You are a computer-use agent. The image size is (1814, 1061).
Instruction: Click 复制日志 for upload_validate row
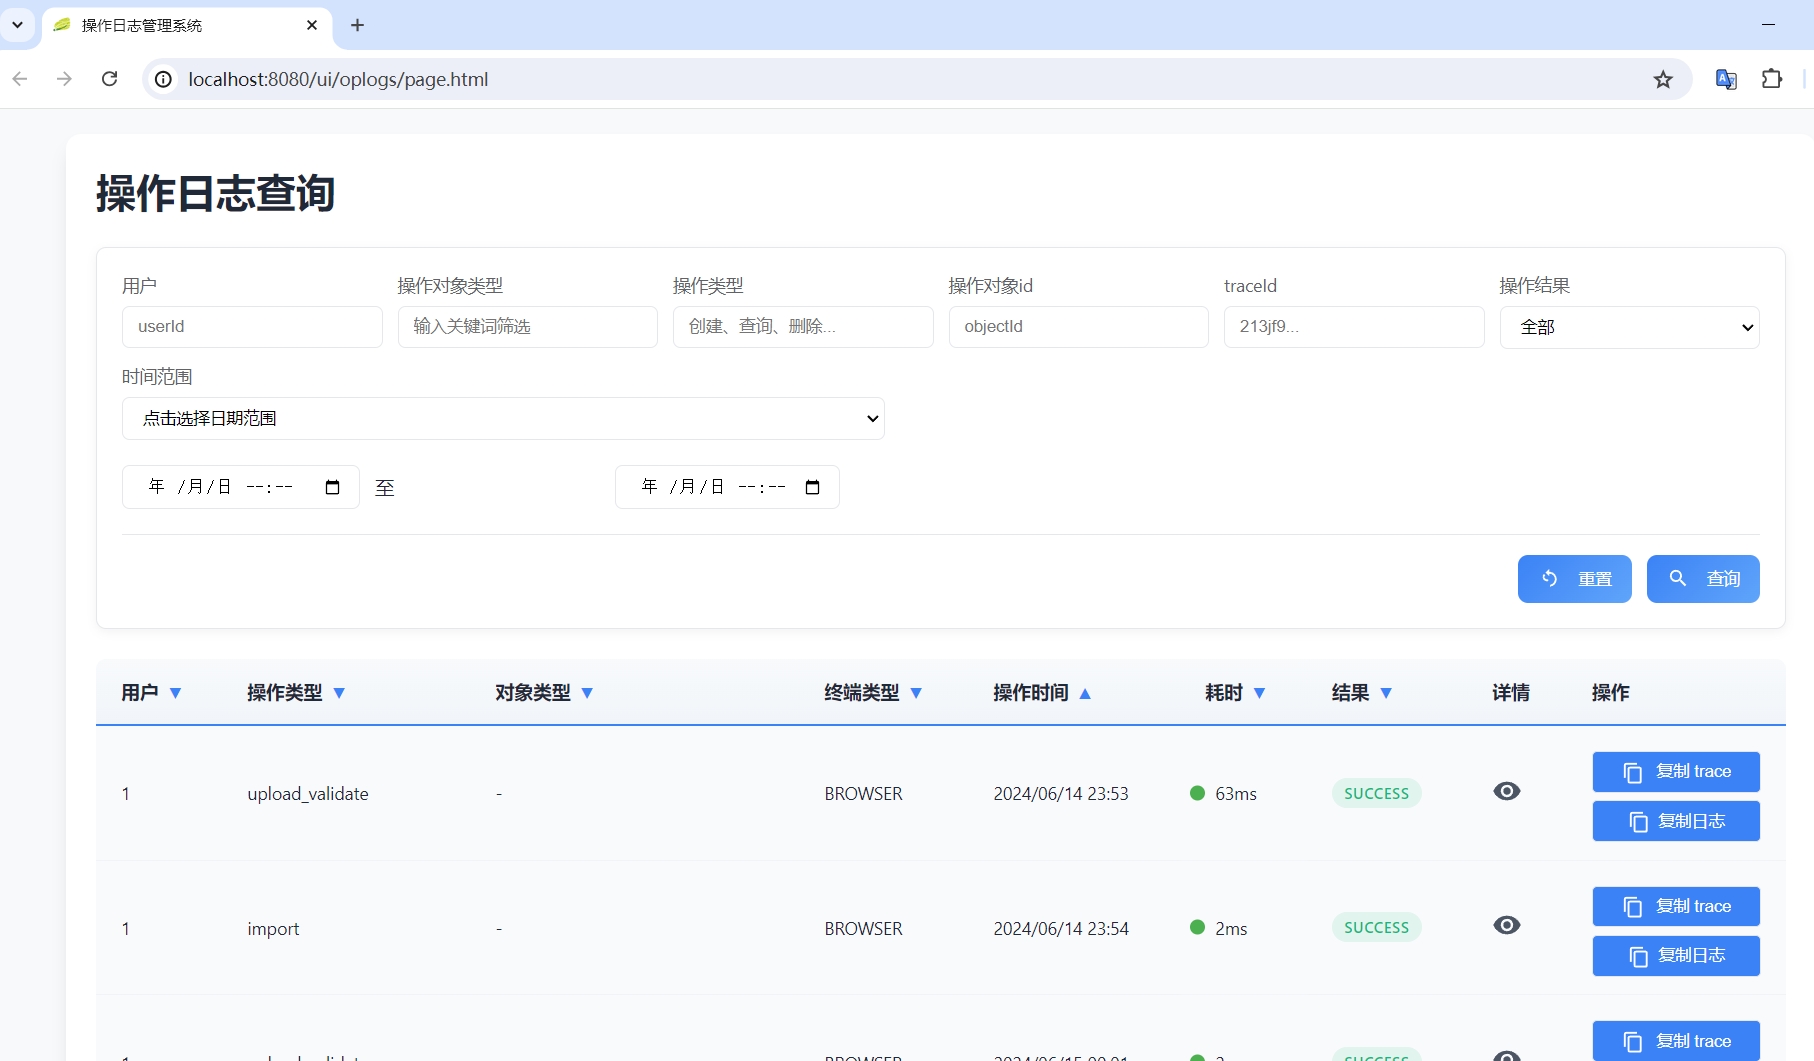click(x=1676, y=821)
